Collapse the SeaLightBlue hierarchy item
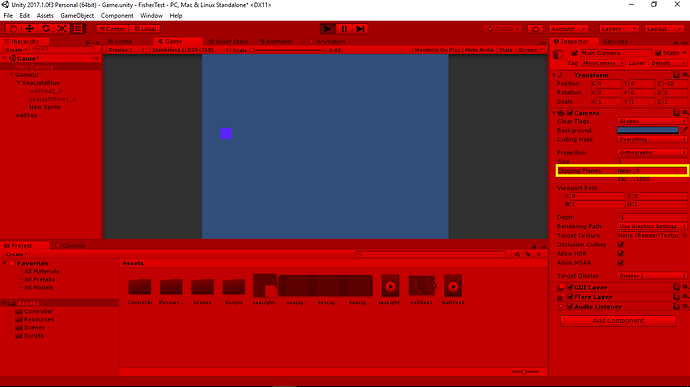Viewport: 690px width, 387px height. point(18,83)
